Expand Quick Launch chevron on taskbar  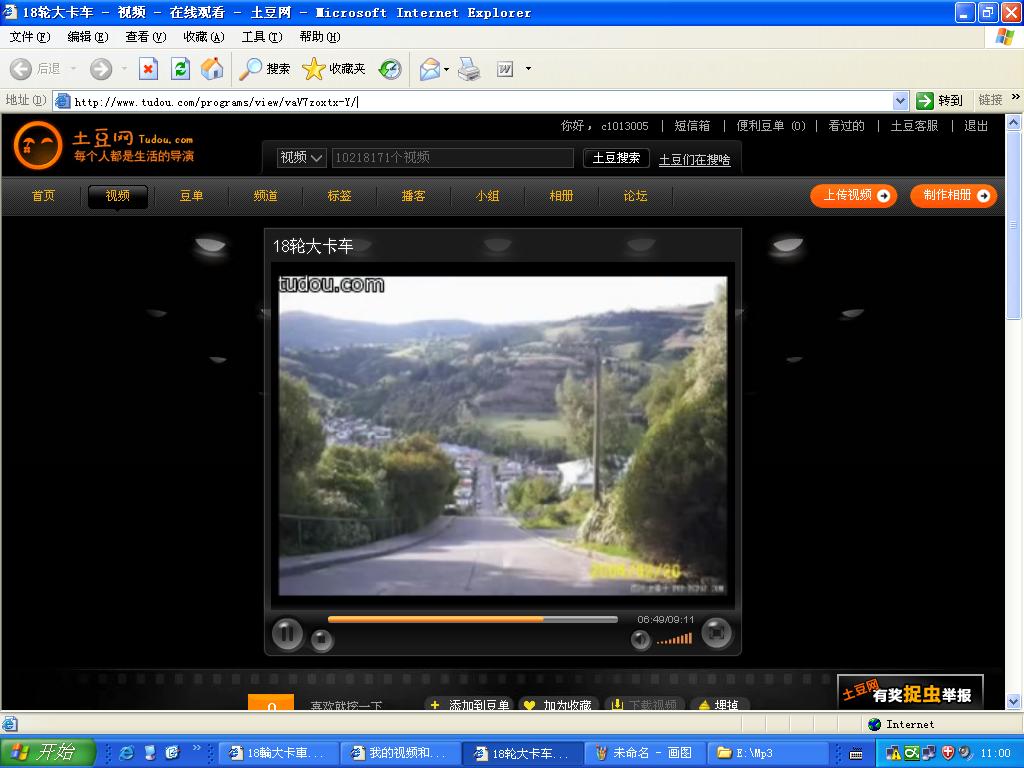click(x=197, y=748)
